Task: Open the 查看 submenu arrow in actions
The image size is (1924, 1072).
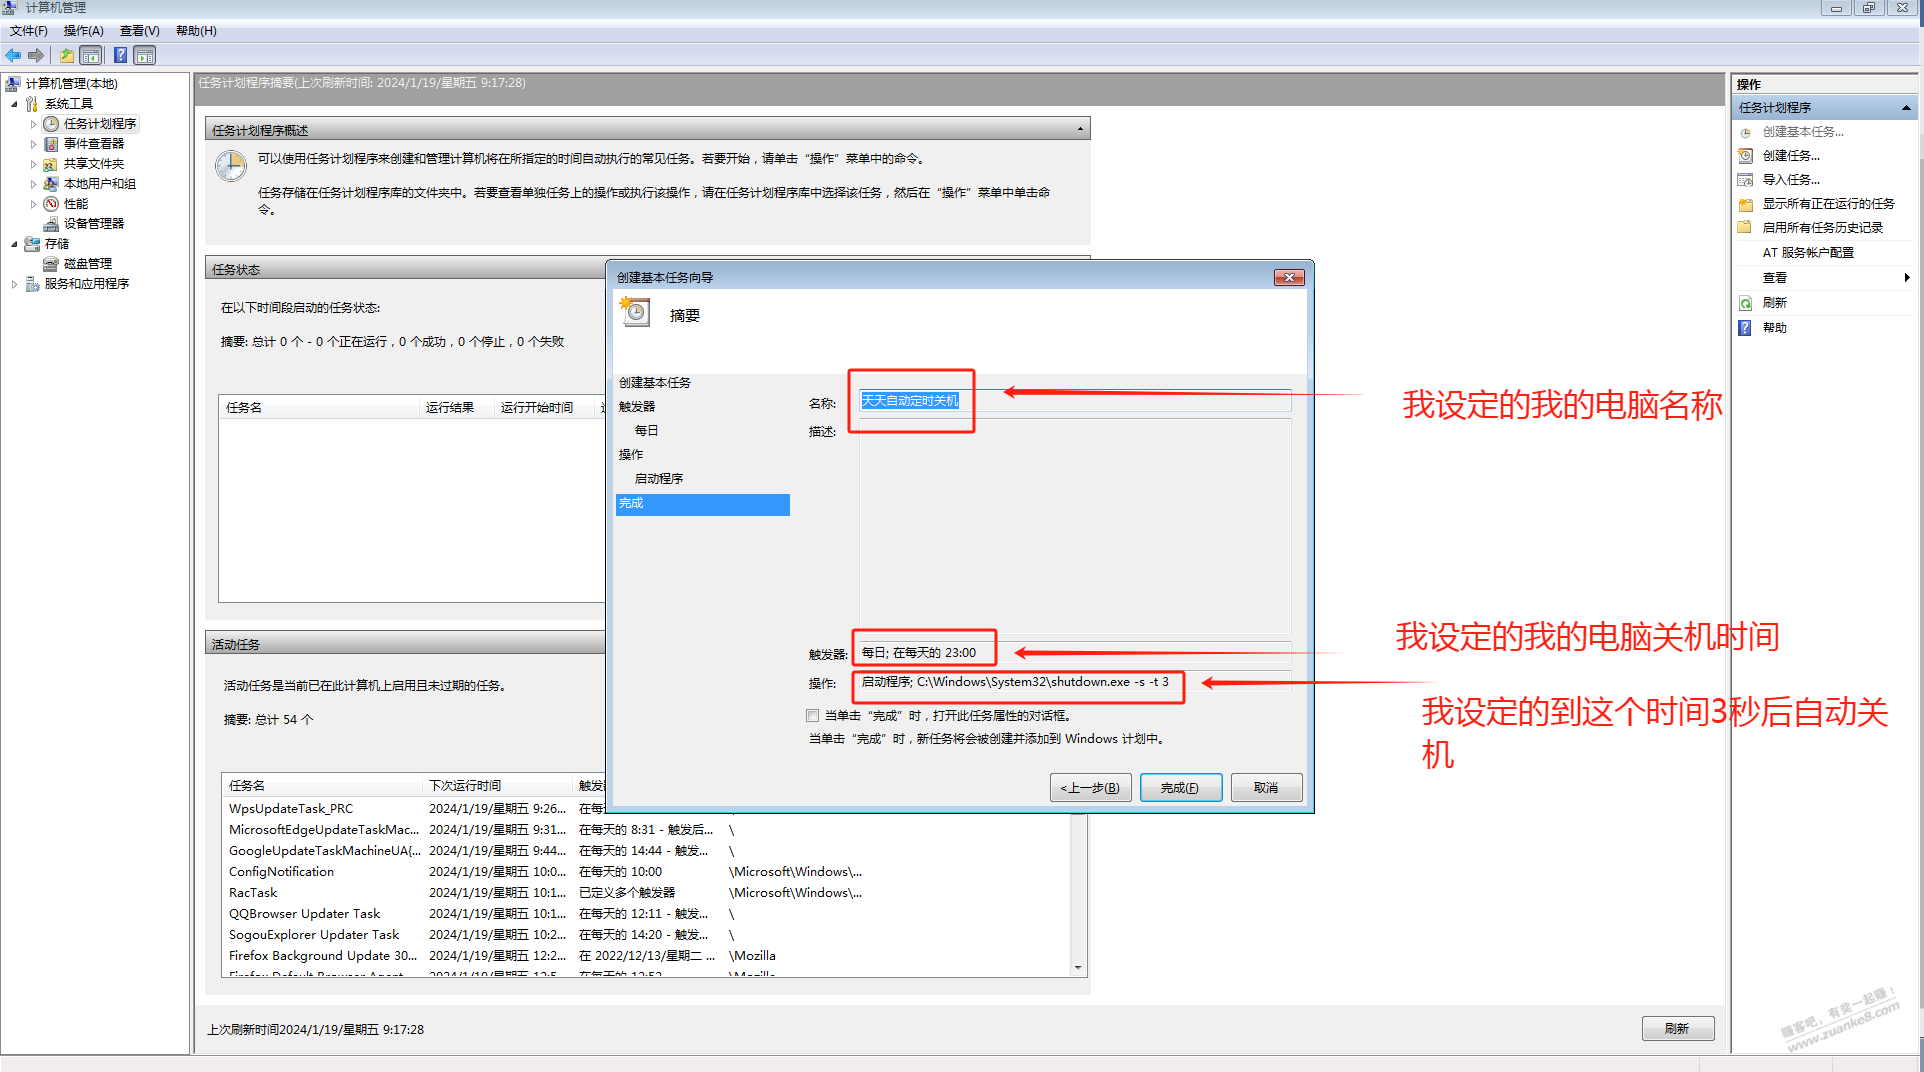Action: point(1907,278)
